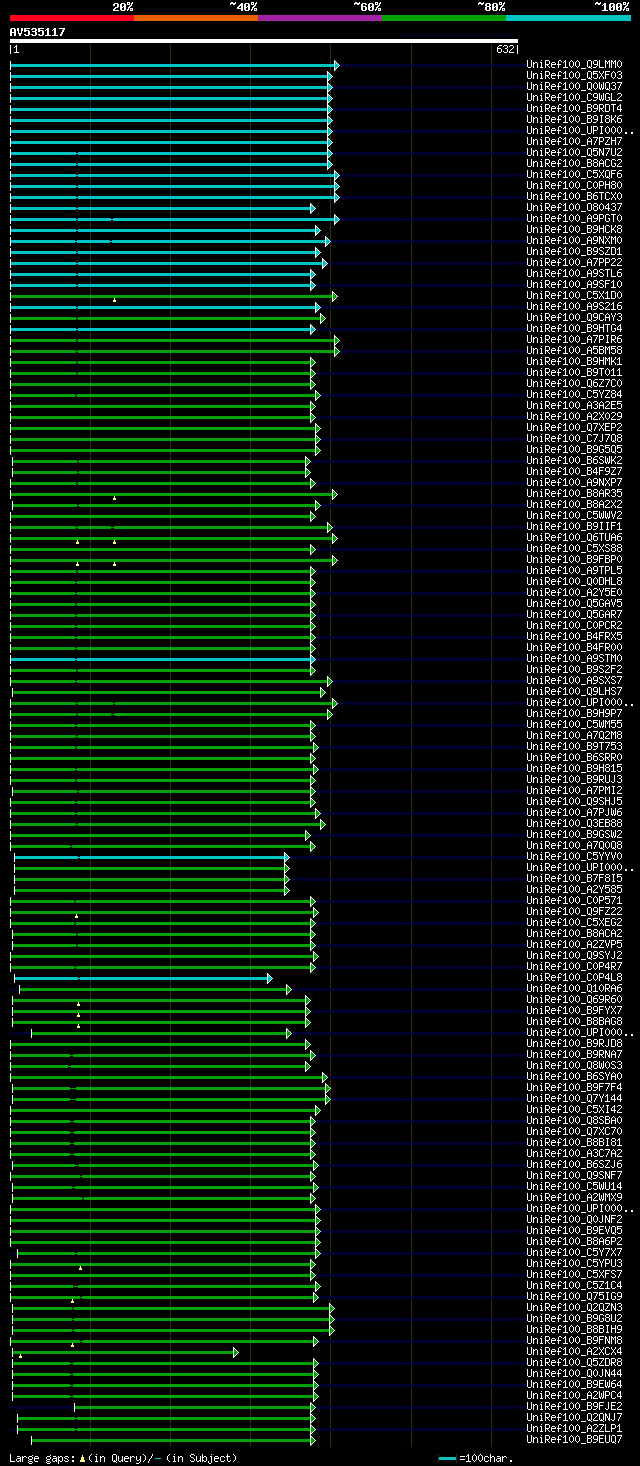
Task: Select hit label UniRef100_A3C7A2
Action: (x=574, y=1154)
